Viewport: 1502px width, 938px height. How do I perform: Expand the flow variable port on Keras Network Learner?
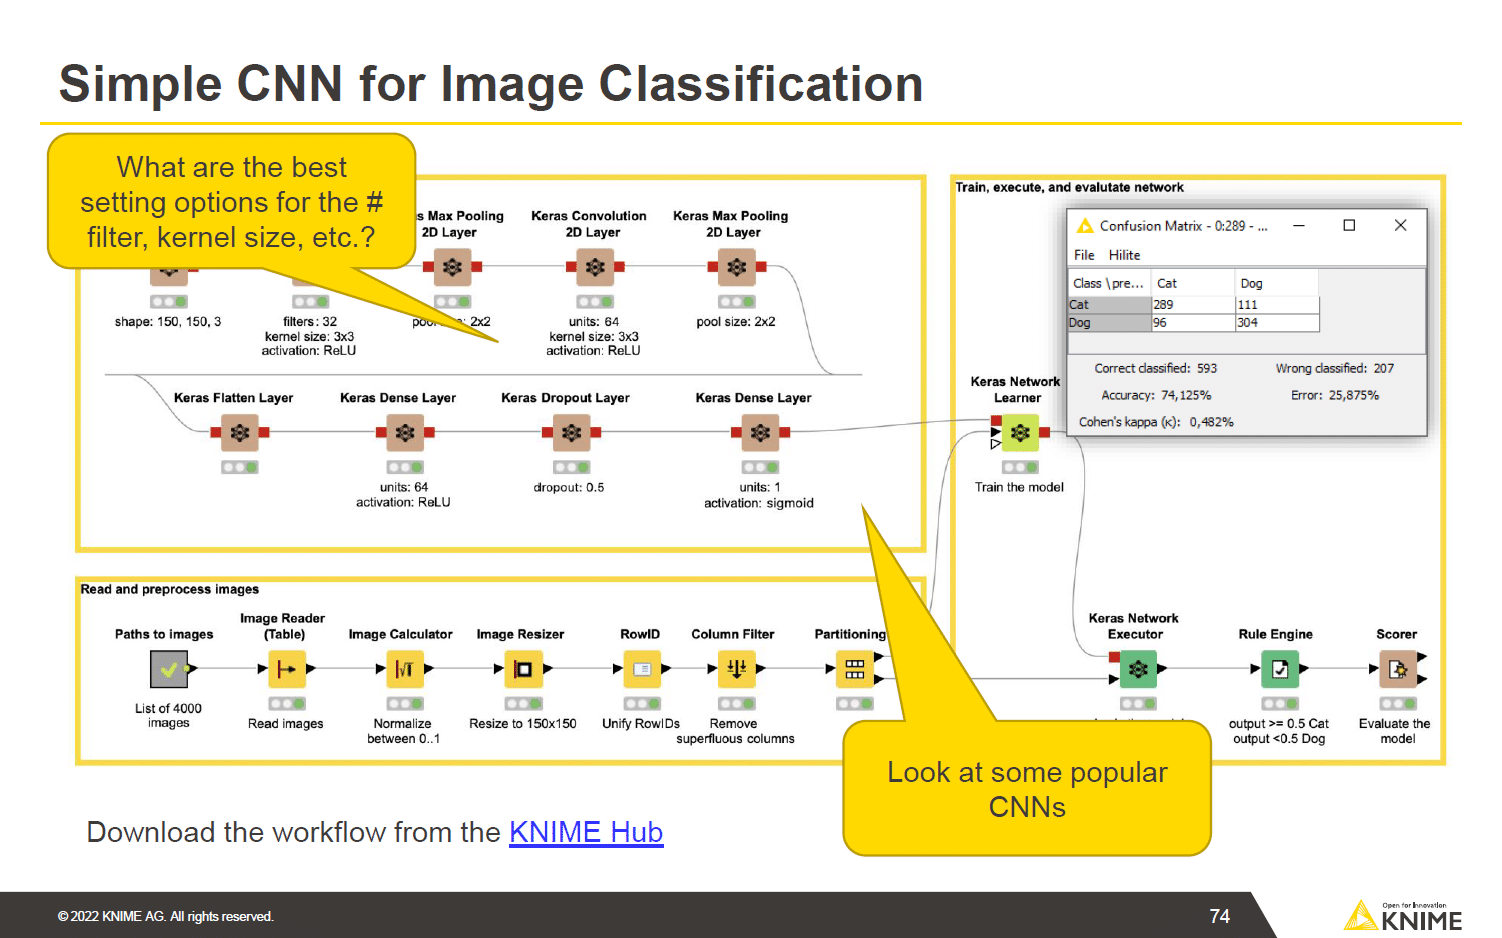[995, 443]
